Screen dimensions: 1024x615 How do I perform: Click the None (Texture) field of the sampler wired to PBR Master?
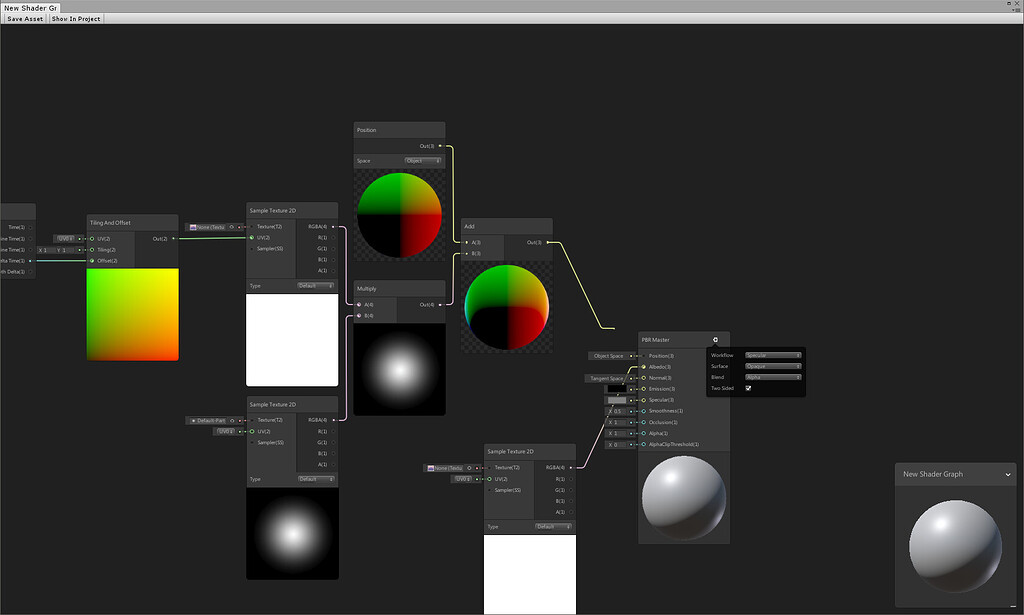click(x=445, y=468)
